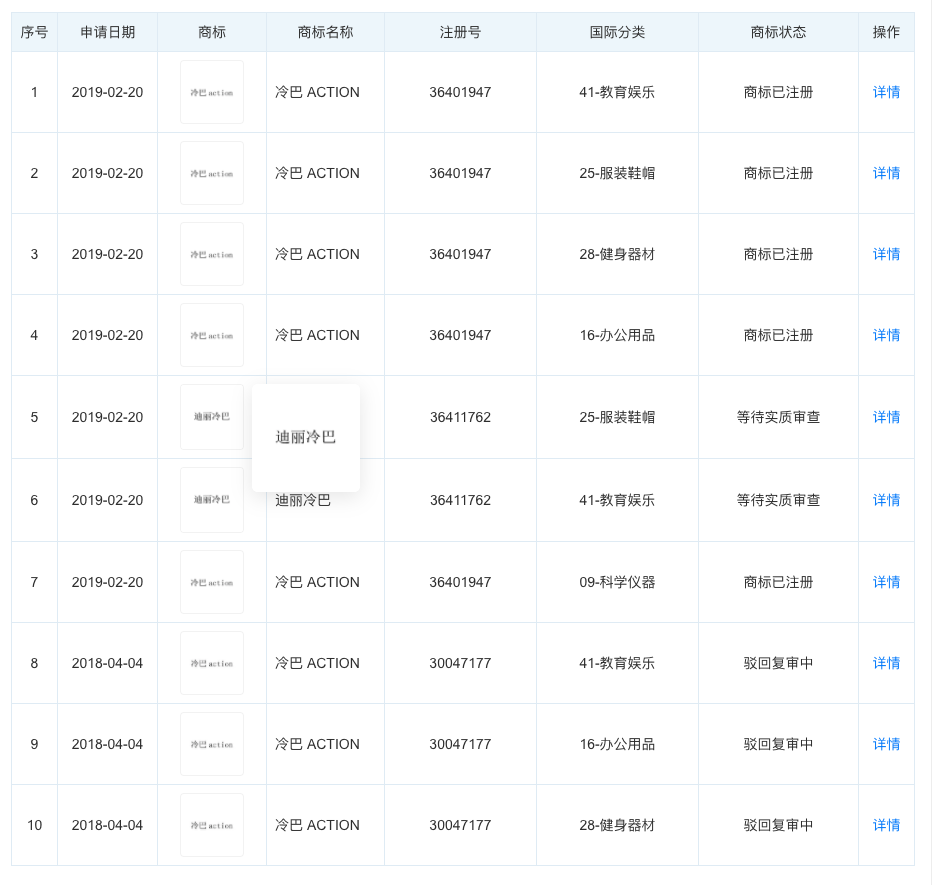The width and height of the screenshot is (932, 885).
Task: Open 详情 for row 8, 驳回复审中 41-教育娱乐
Action: tap(886, 663)
